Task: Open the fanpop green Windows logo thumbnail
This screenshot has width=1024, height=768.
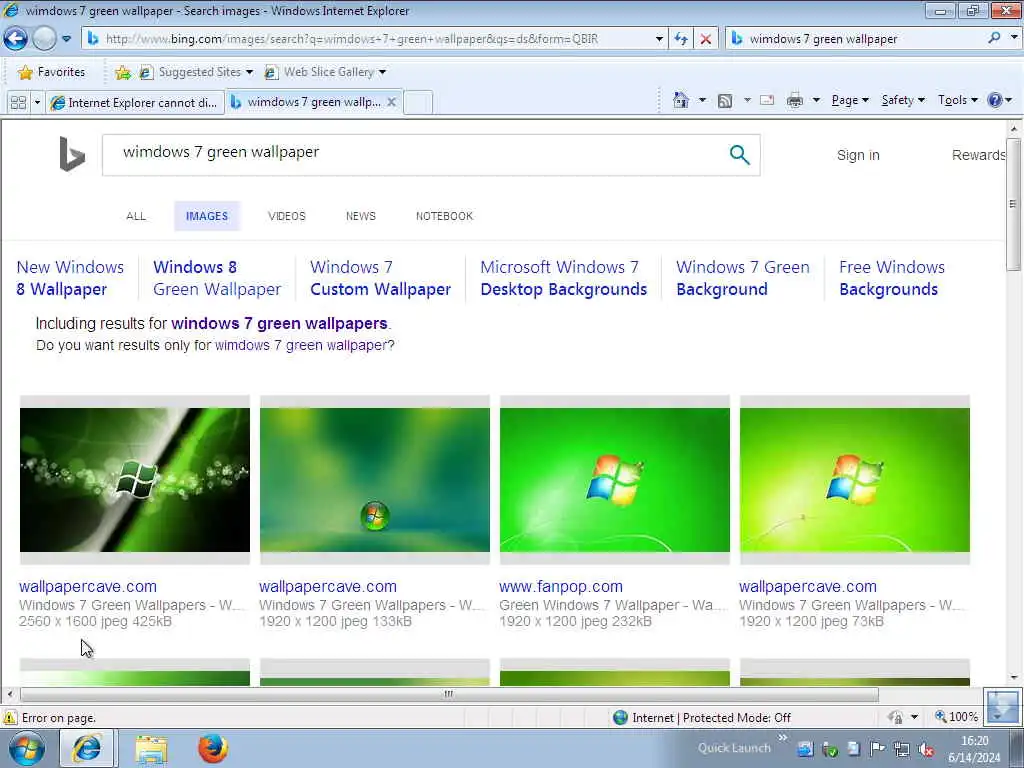Action: pos(615,480)
